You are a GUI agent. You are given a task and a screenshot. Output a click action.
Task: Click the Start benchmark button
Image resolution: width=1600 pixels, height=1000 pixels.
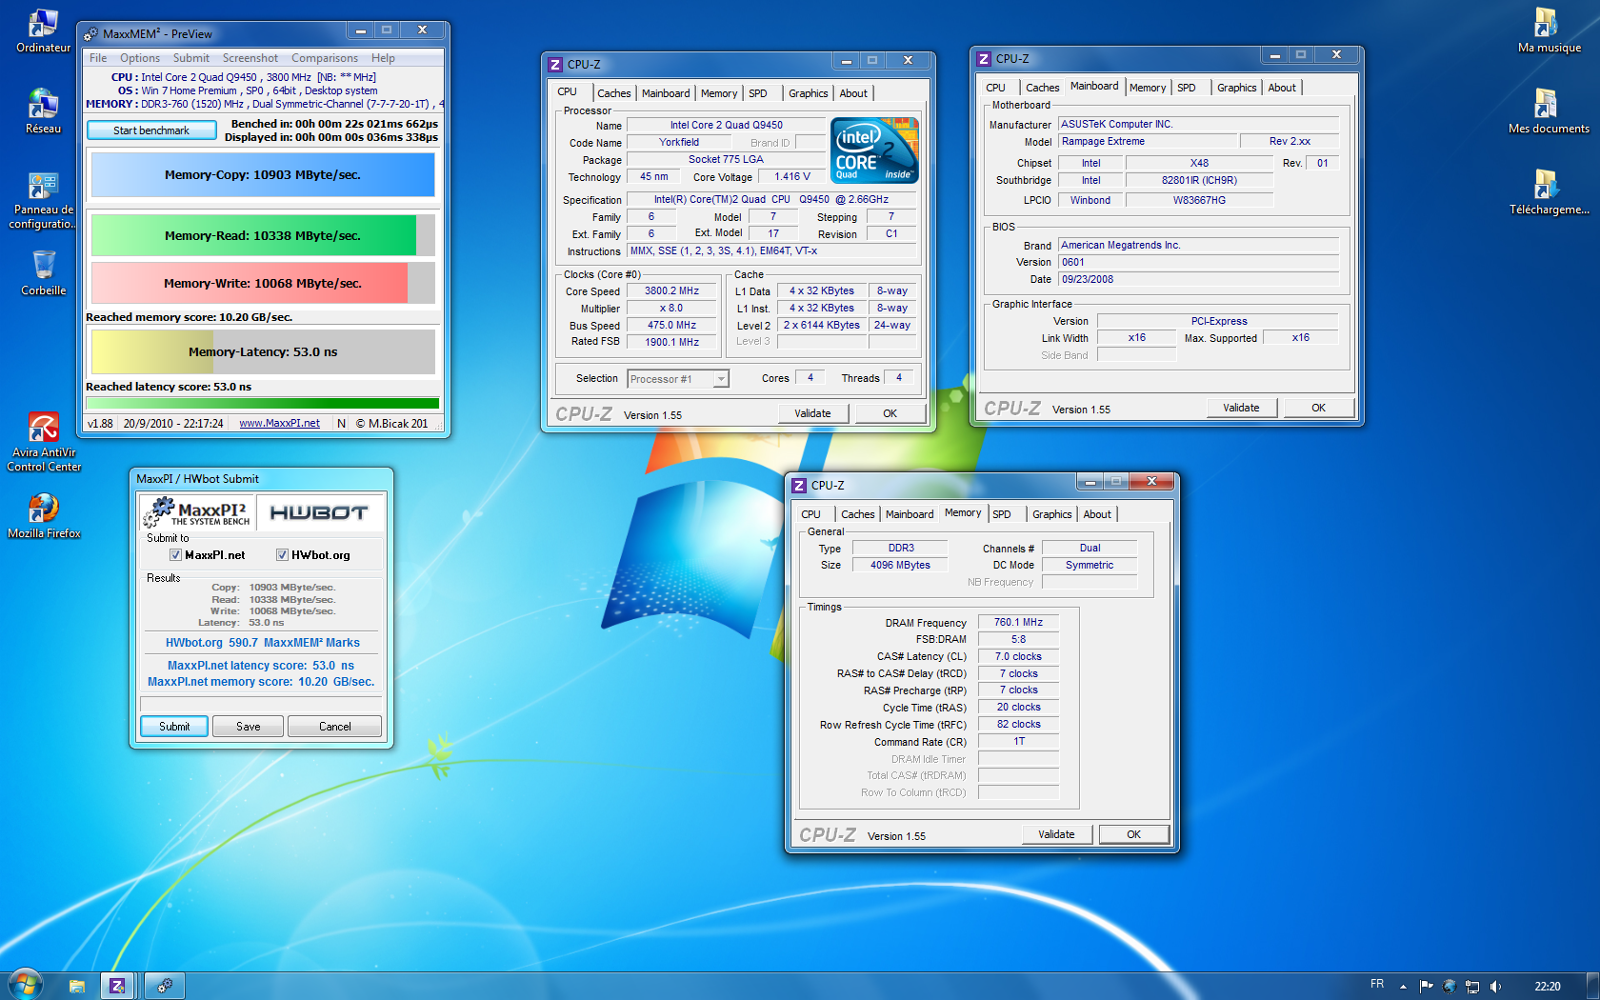click(151, 130)
